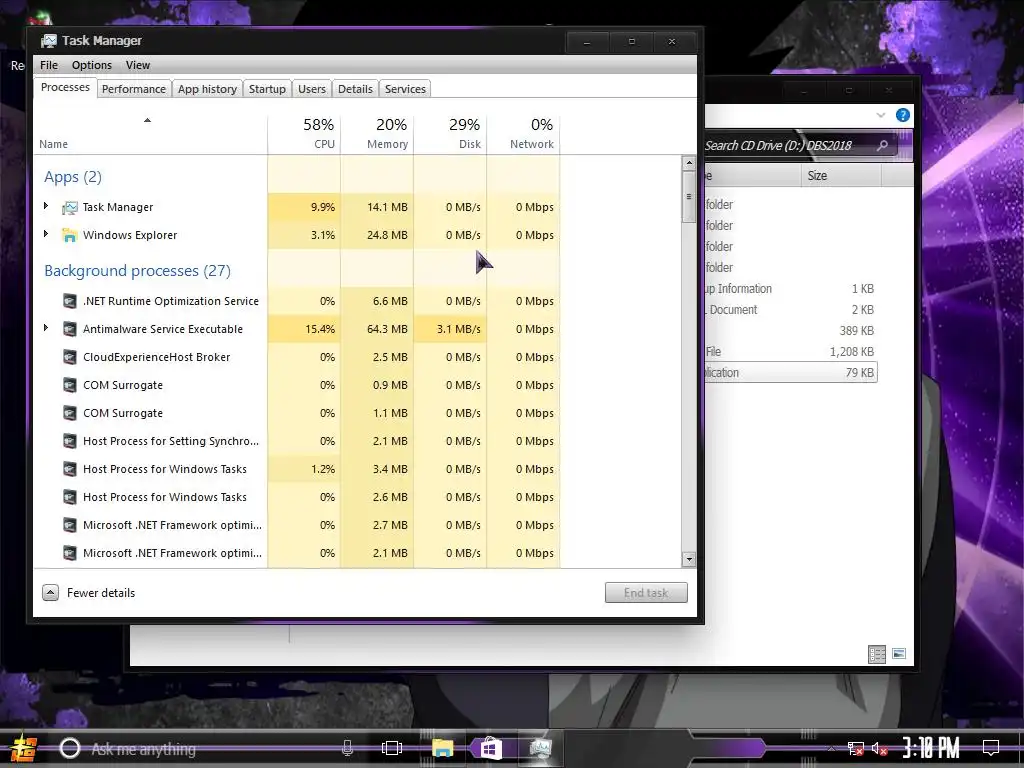This screenshot has width=1024, height=768.
Task: Open the Start menu button
Action: [x=22, y=748]
